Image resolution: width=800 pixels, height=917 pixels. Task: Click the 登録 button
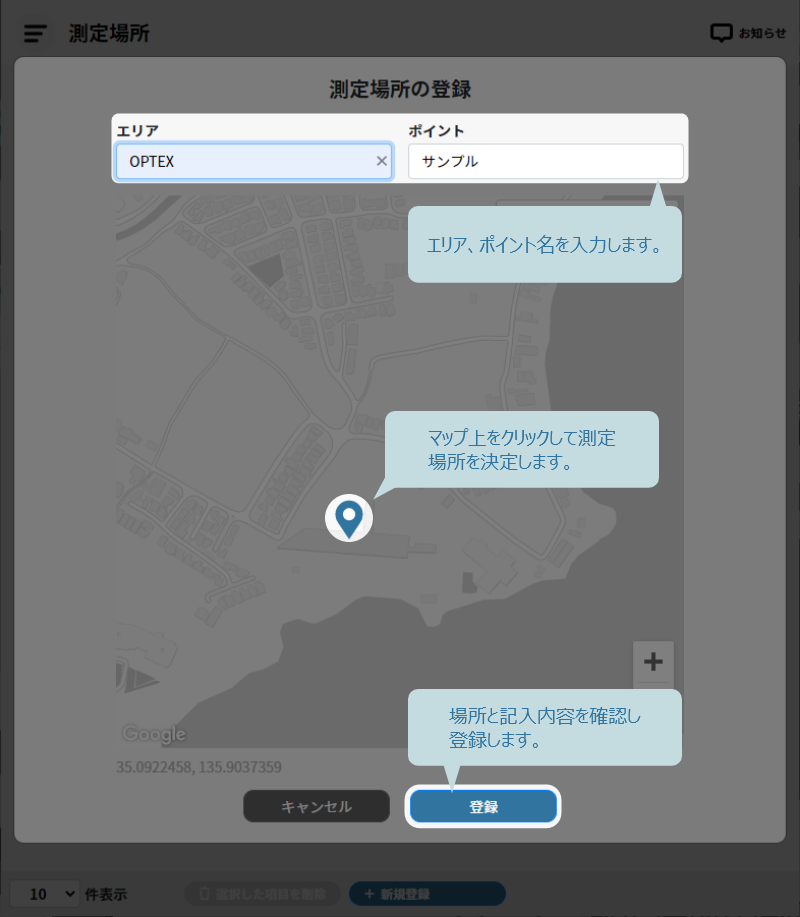(x=483, y=806)
